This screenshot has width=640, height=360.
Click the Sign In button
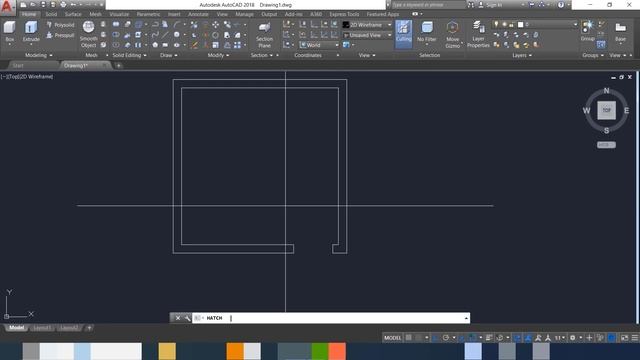(491, 5)
